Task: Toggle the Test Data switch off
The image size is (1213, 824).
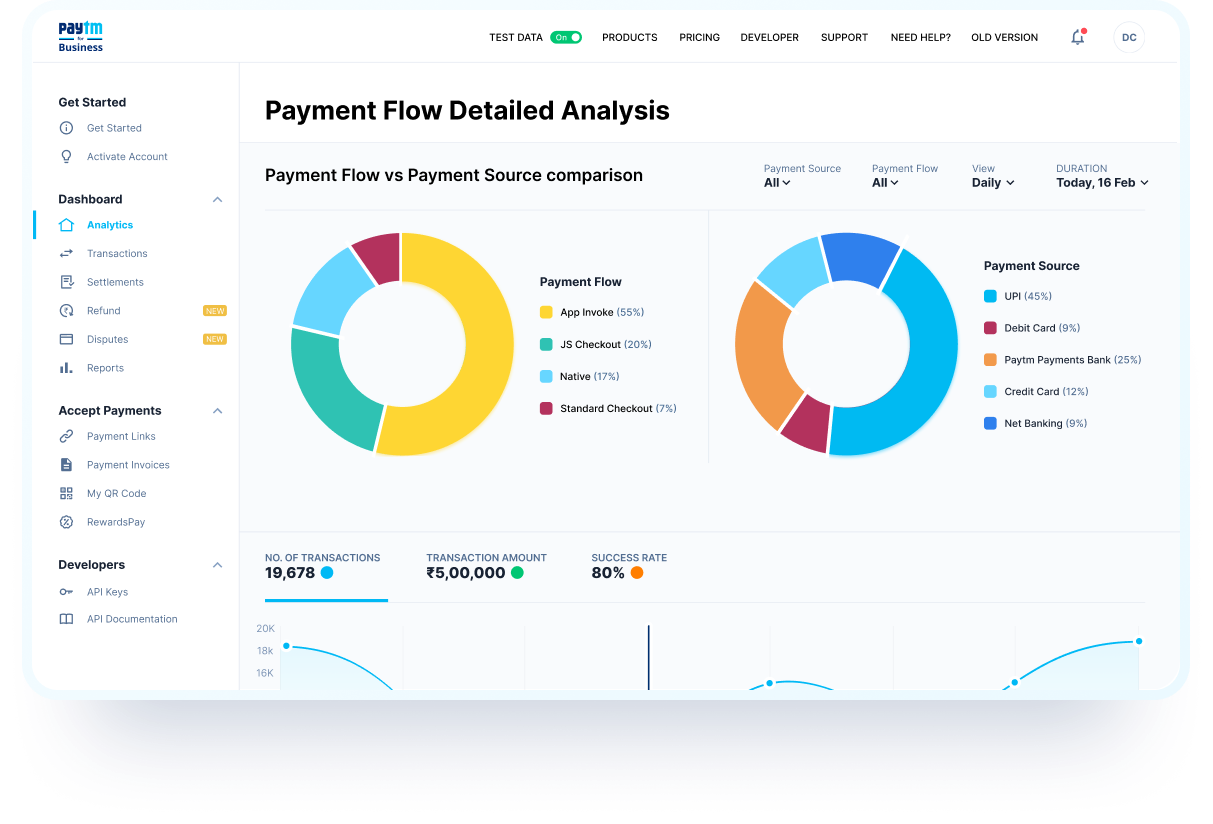Action: point(567,37)
